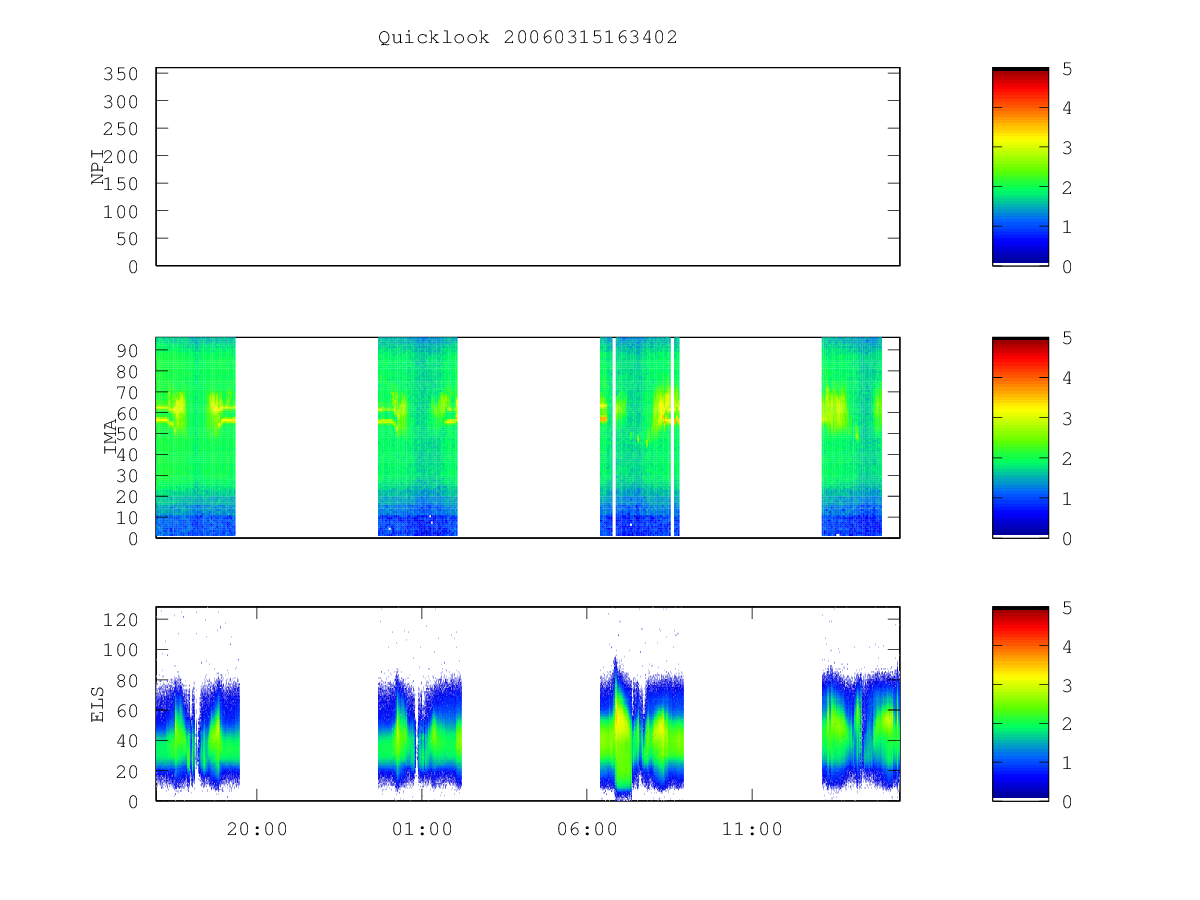The height and width of the screenshot is (900, 1200).
Task: Click the 06:00 time tick label
Action: (587, 829)
